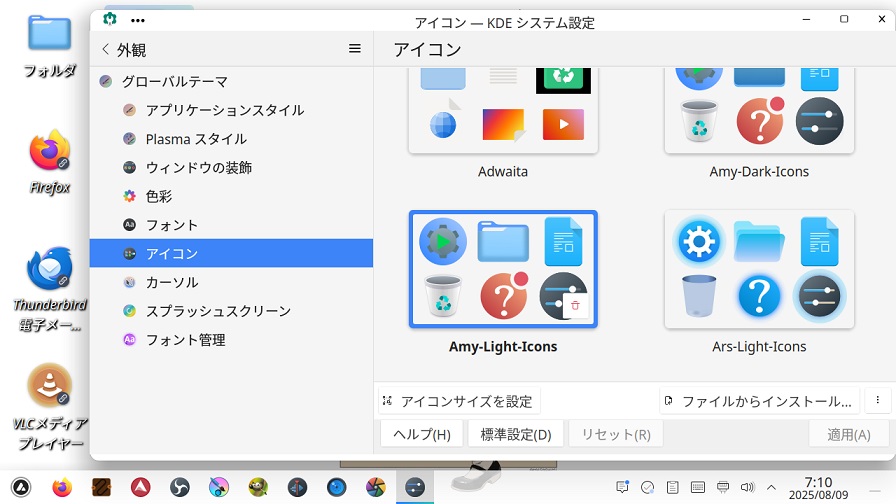Open the clipboard tray icon

tap(673, 487)
